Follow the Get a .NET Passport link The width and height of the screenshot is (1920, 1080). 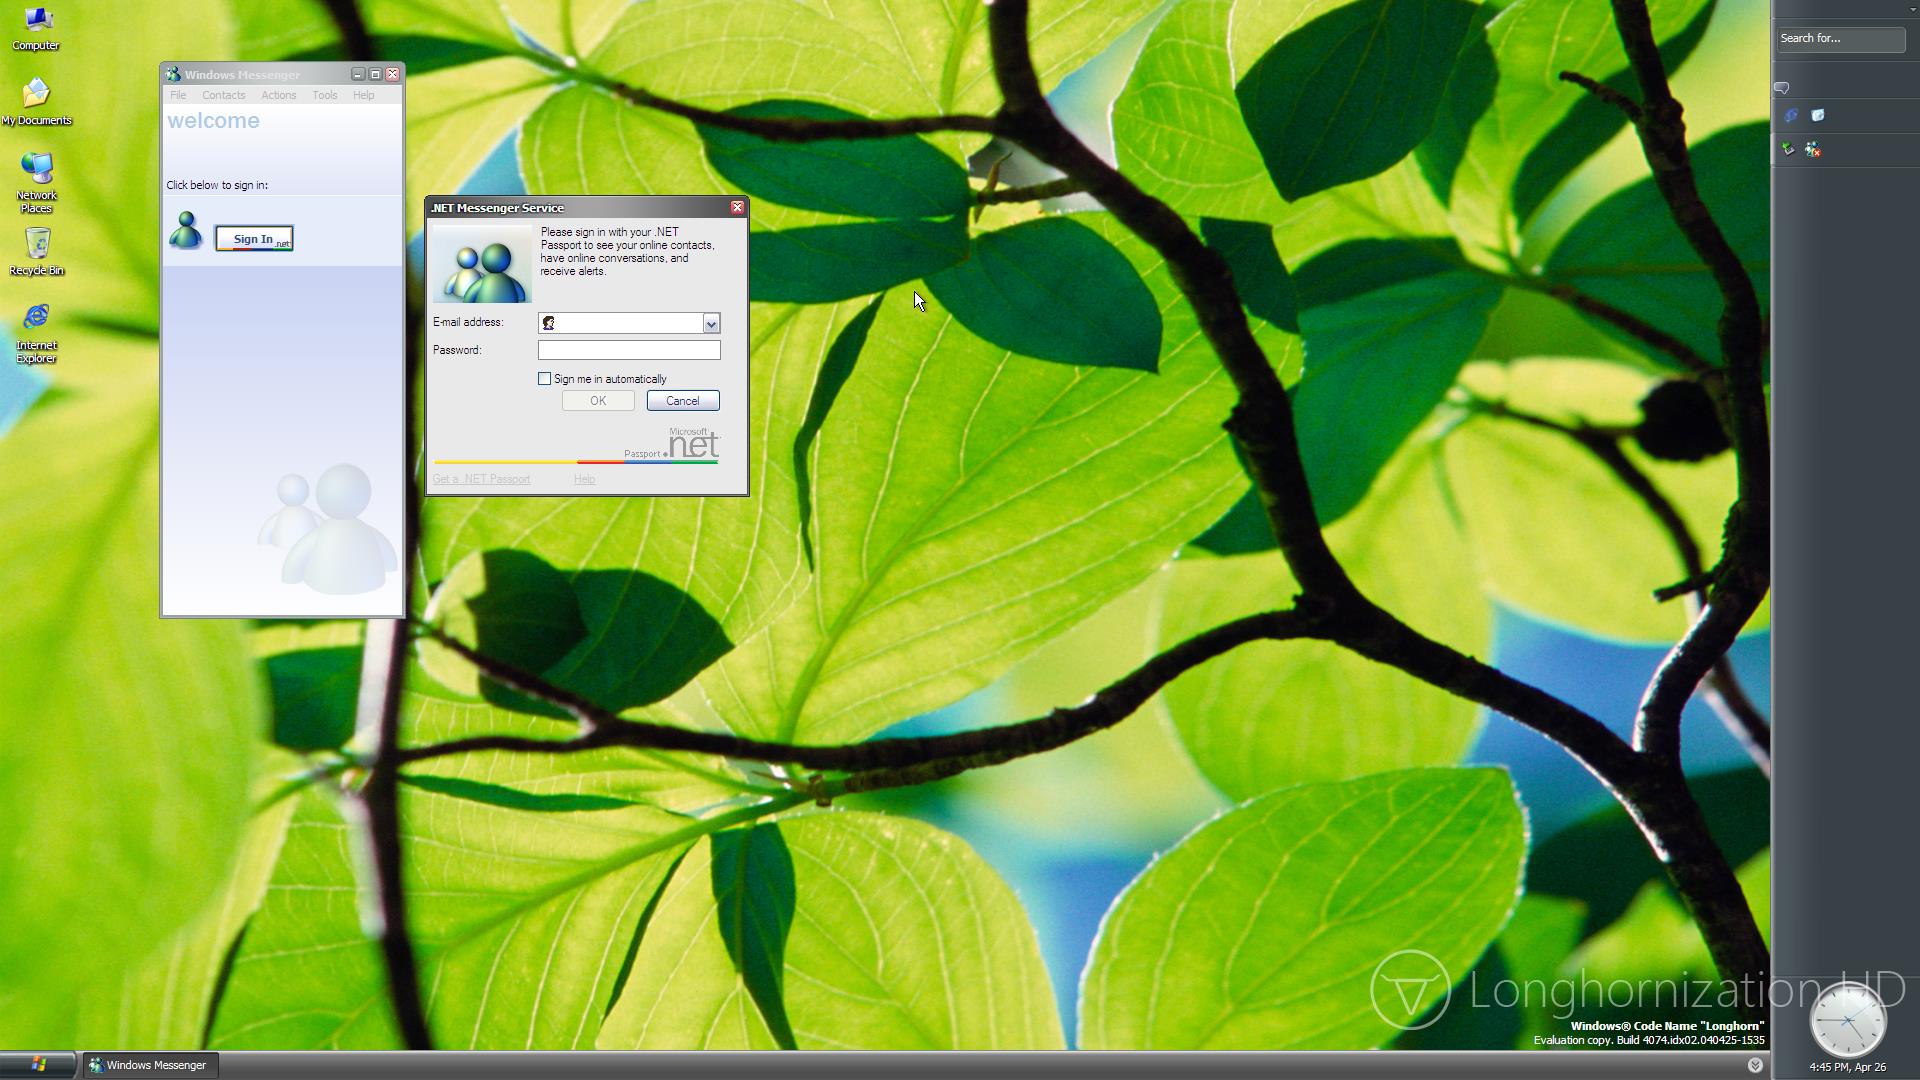481,479
